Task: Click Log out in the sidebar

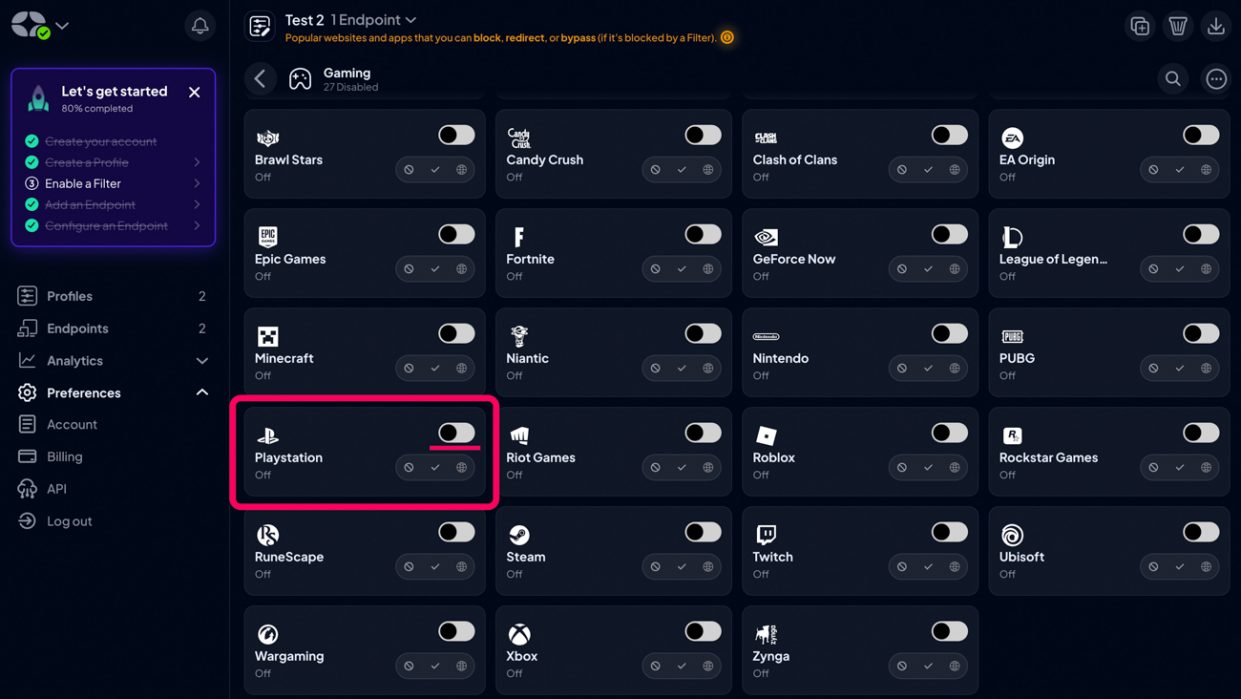Action: [x=69, y=521]
